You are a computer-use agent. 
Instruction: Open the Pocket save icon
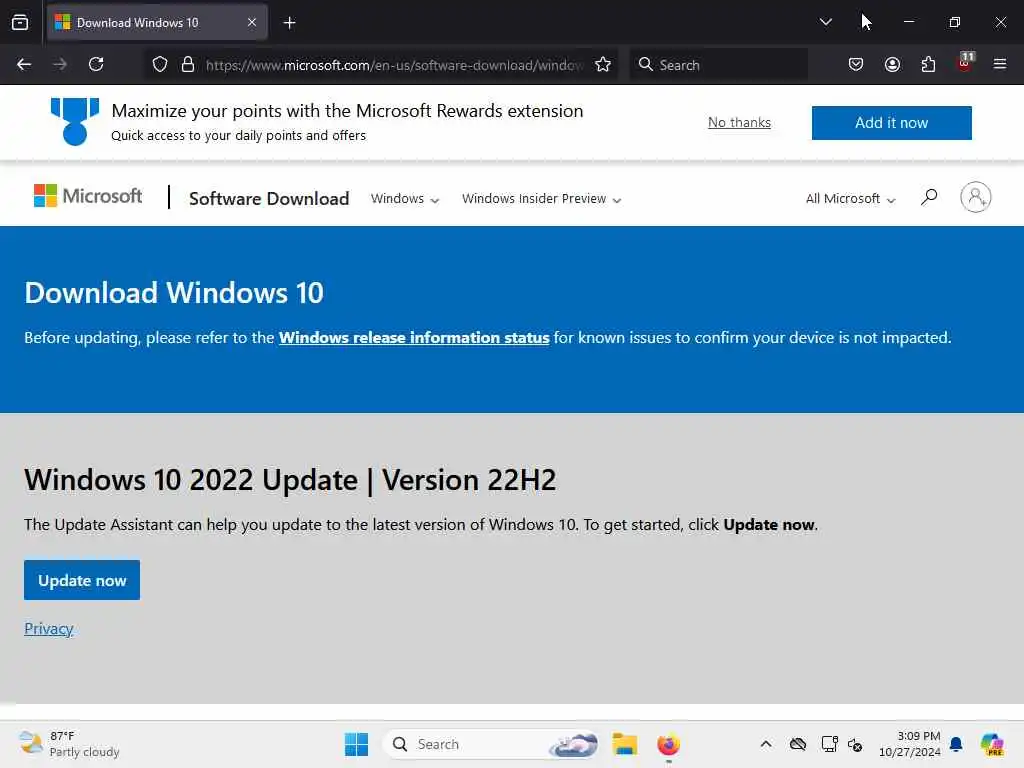(856, 64)
